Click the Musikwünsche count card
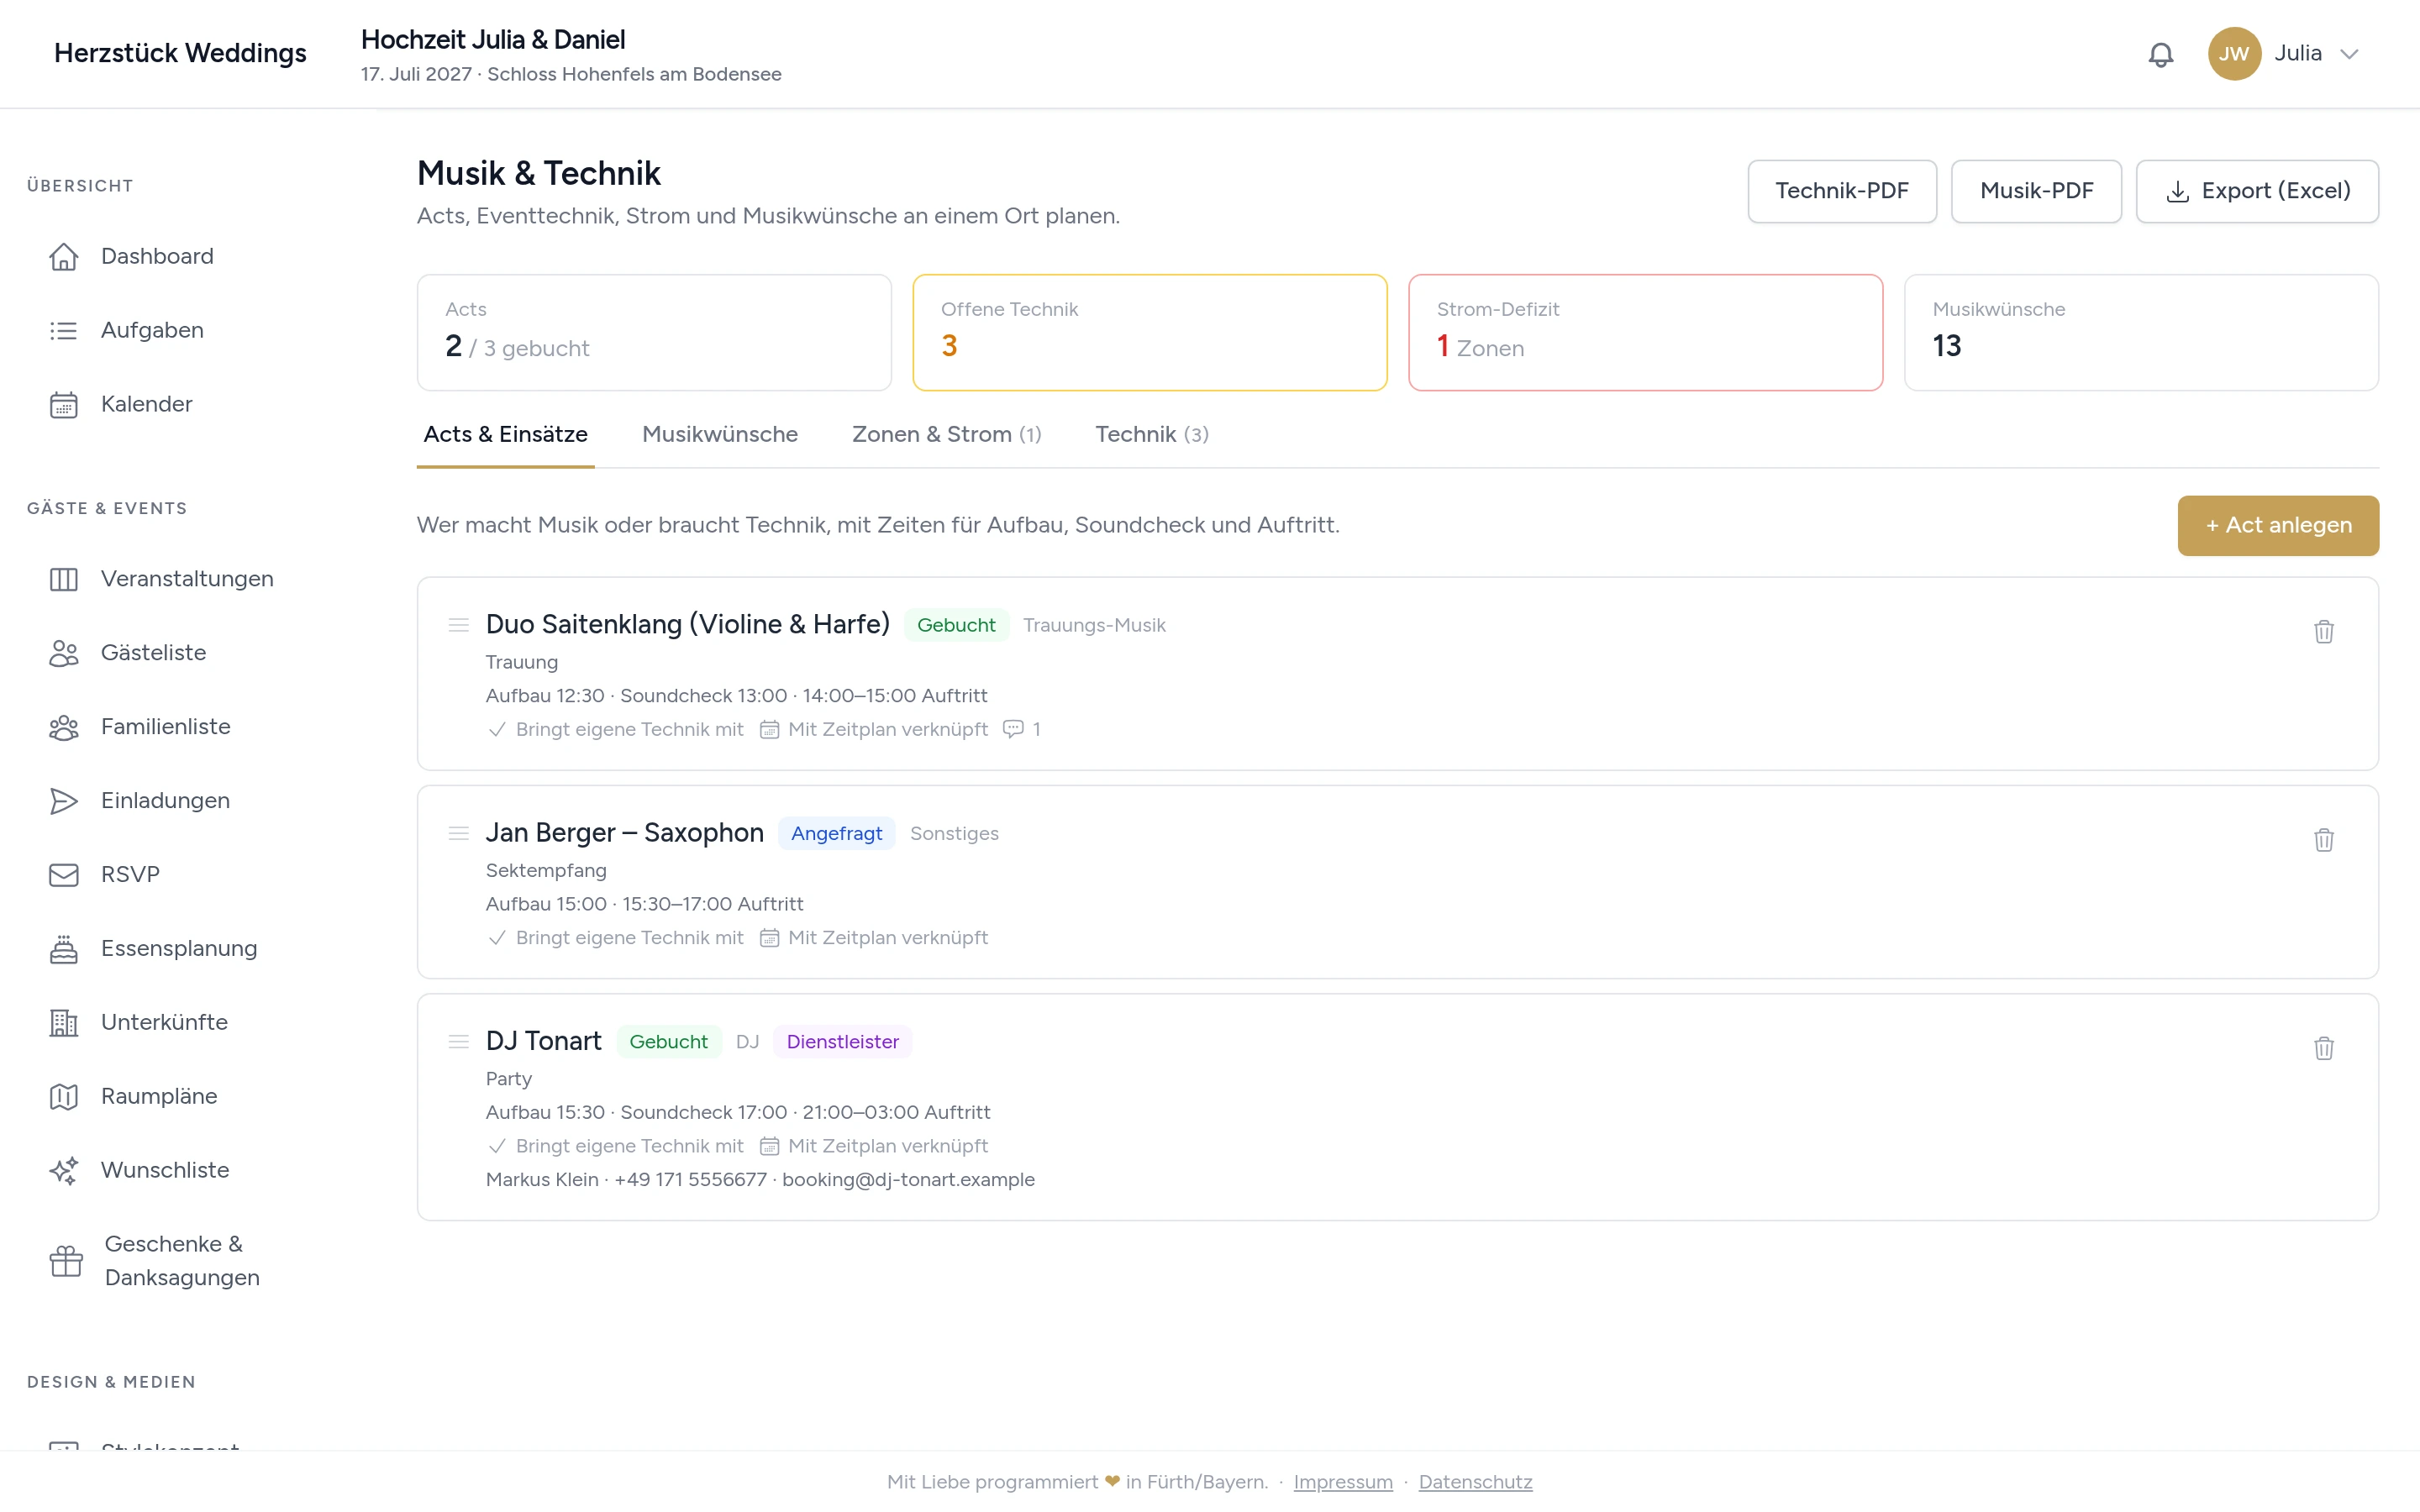This screenshot has width=2420, height=1512. [x=2141, y=333]
